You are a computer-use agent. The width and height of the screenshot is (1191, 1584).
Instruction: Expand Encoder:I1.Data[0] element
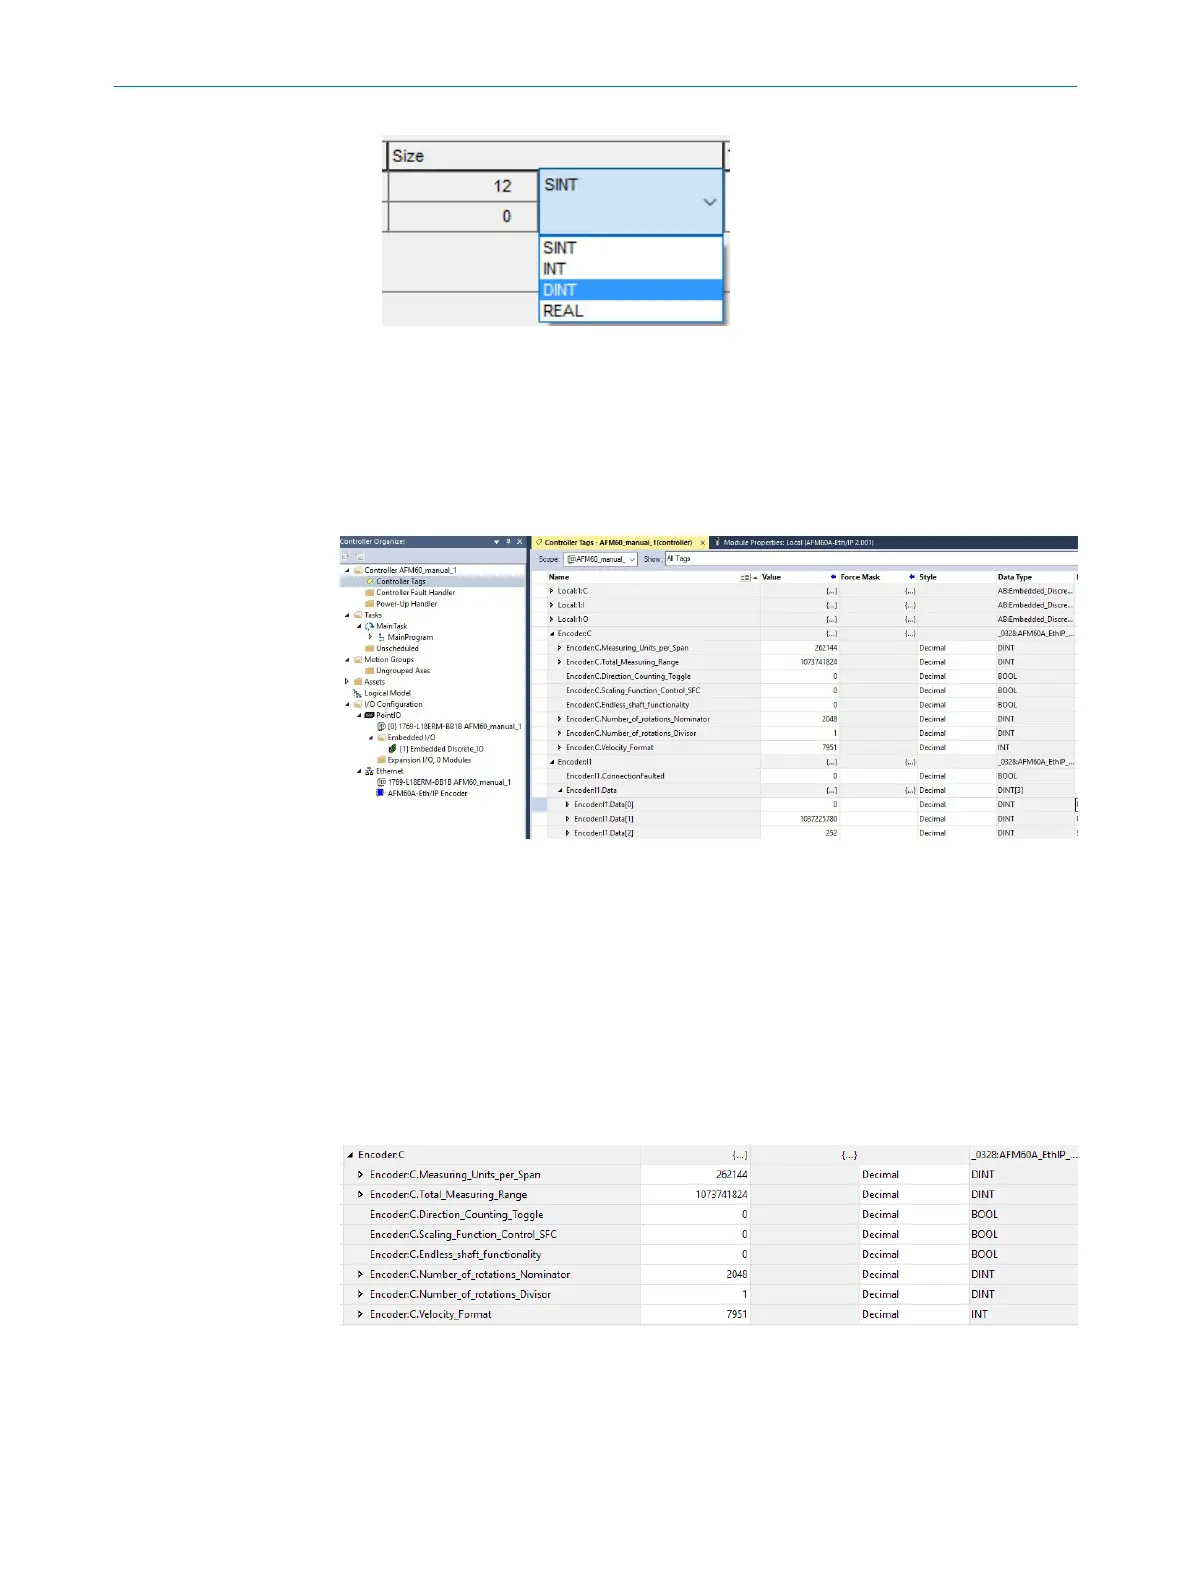tap(568, 804)
